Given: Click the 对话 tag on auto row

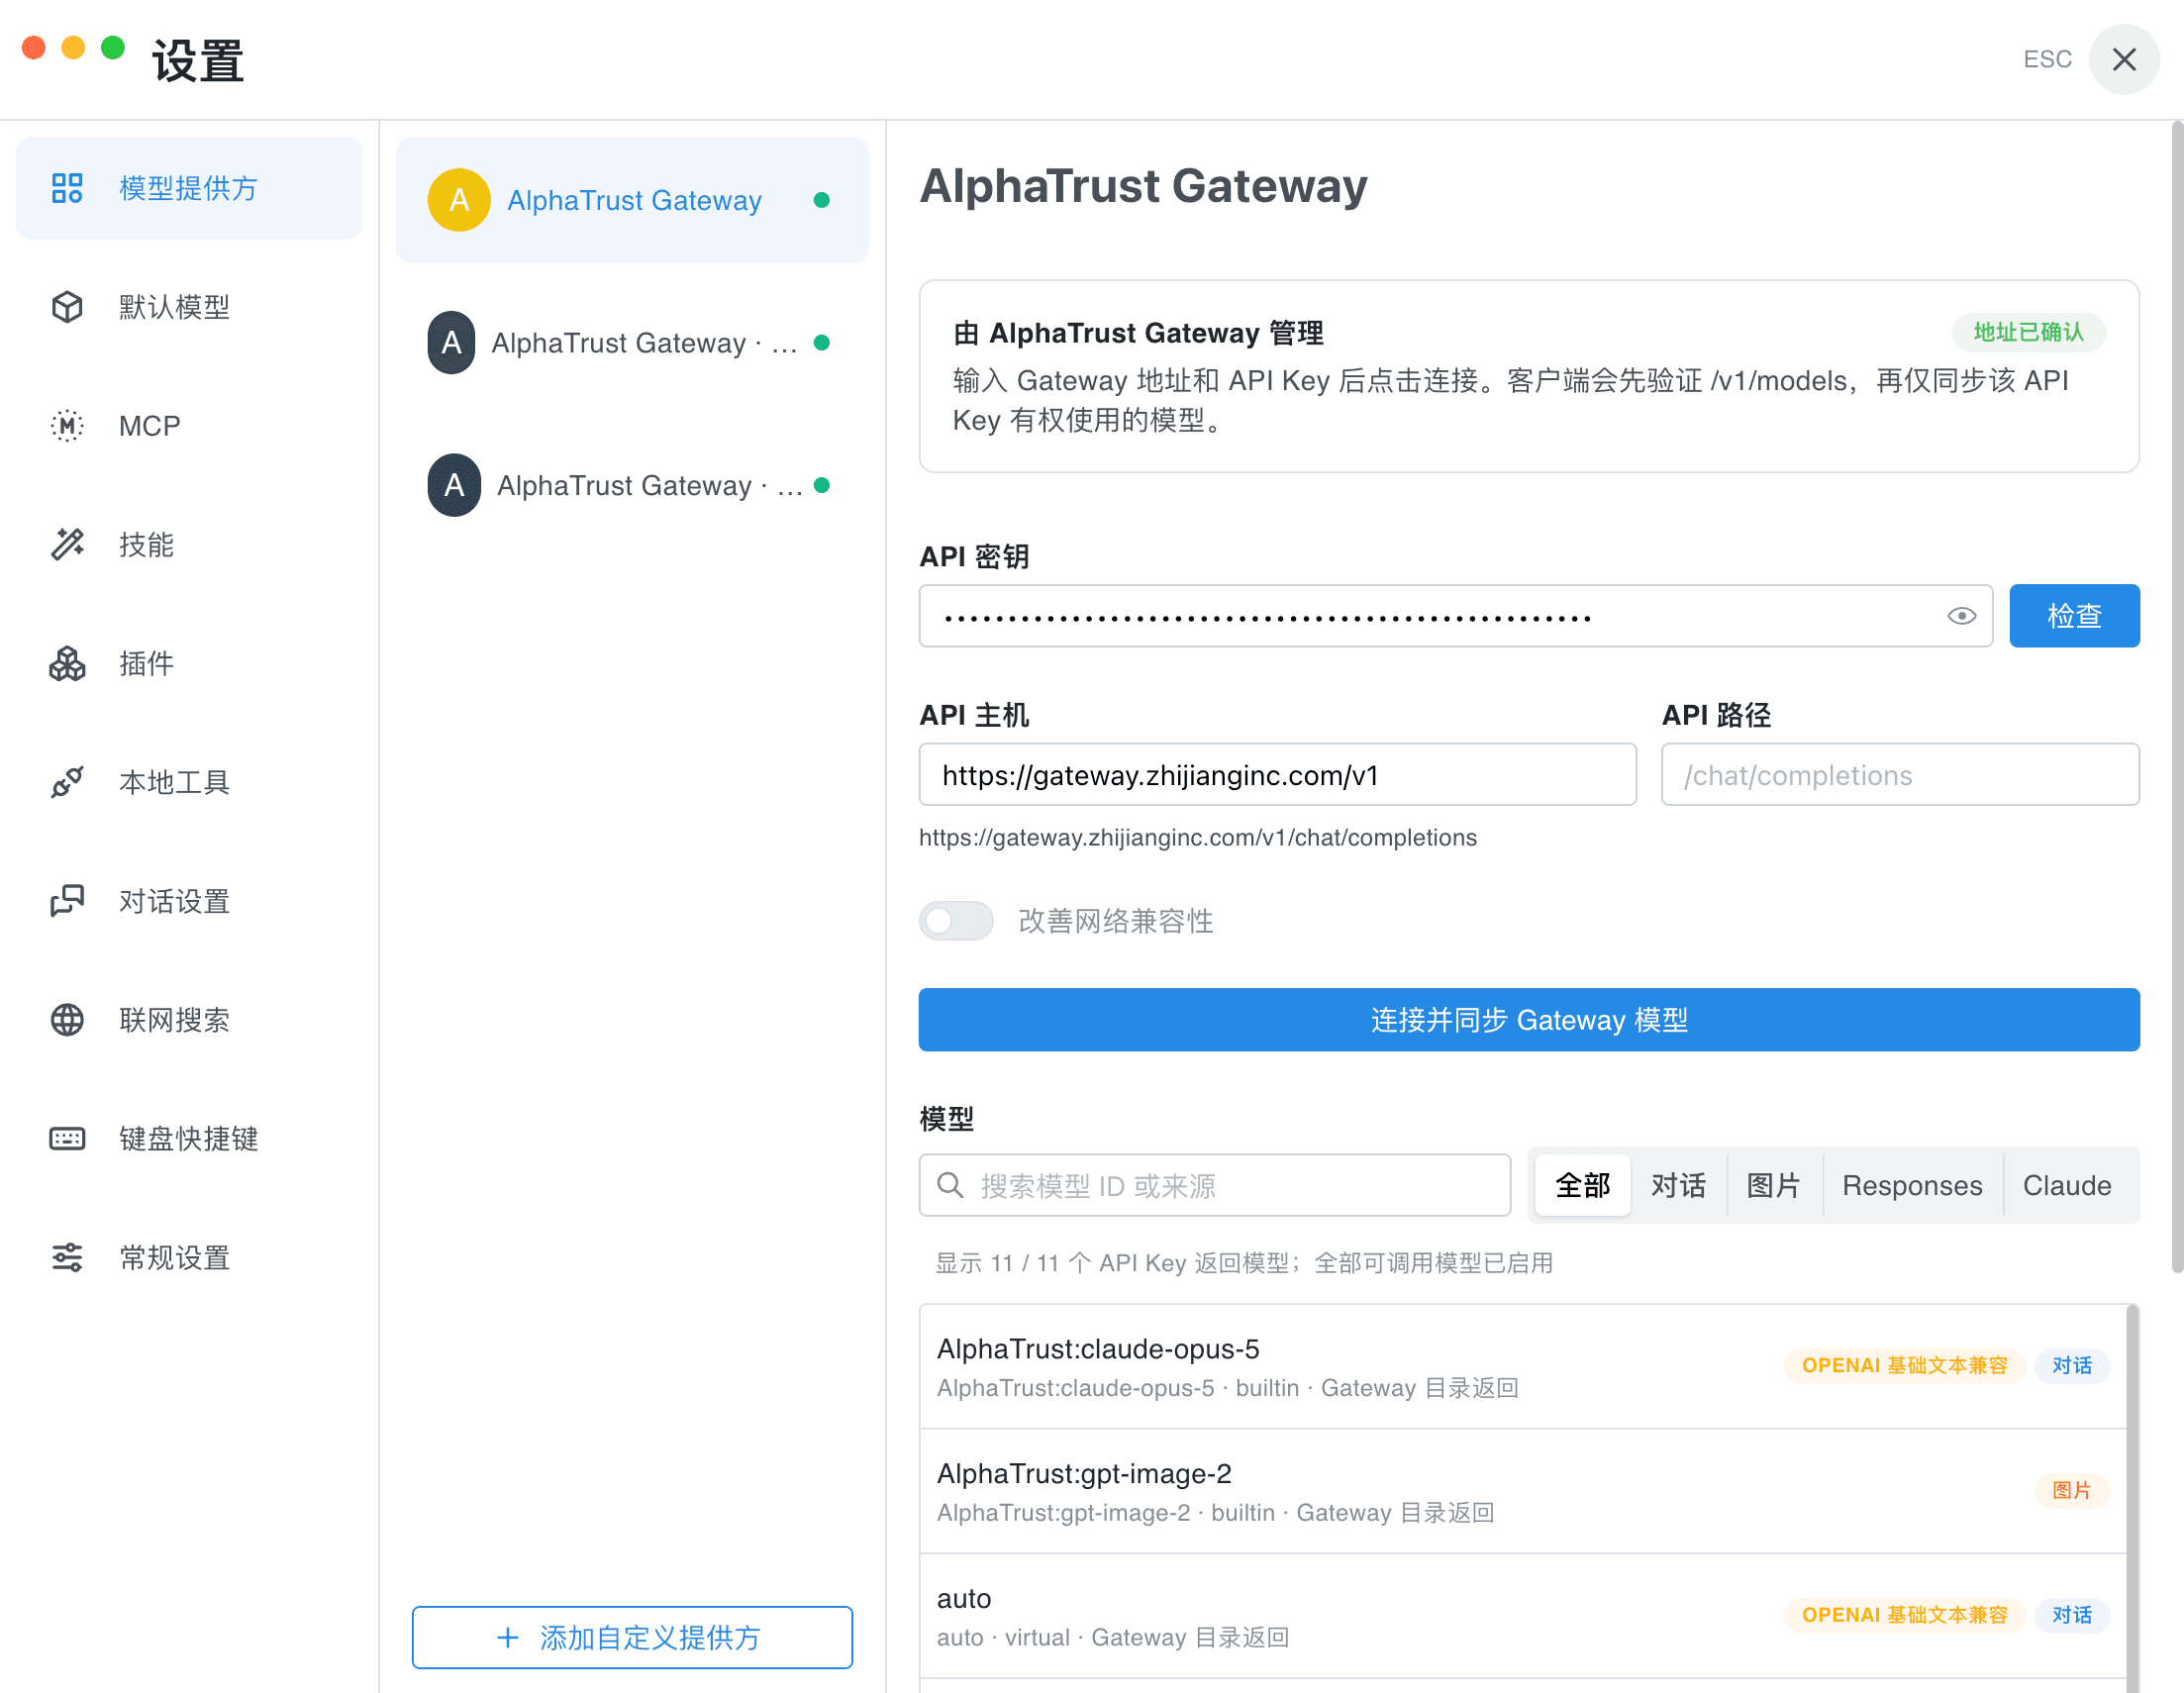Looking at the screenshot, I should point(2072,1616).
